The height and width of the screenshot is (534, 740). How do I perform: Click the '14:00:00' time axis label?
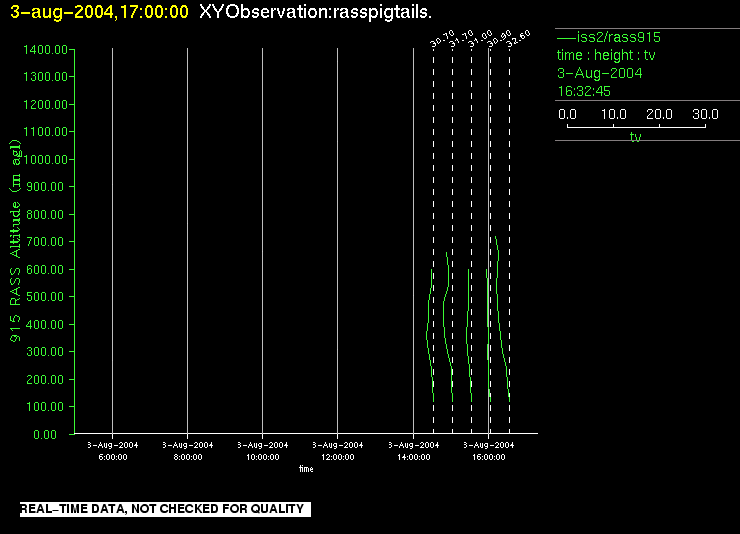413,457
